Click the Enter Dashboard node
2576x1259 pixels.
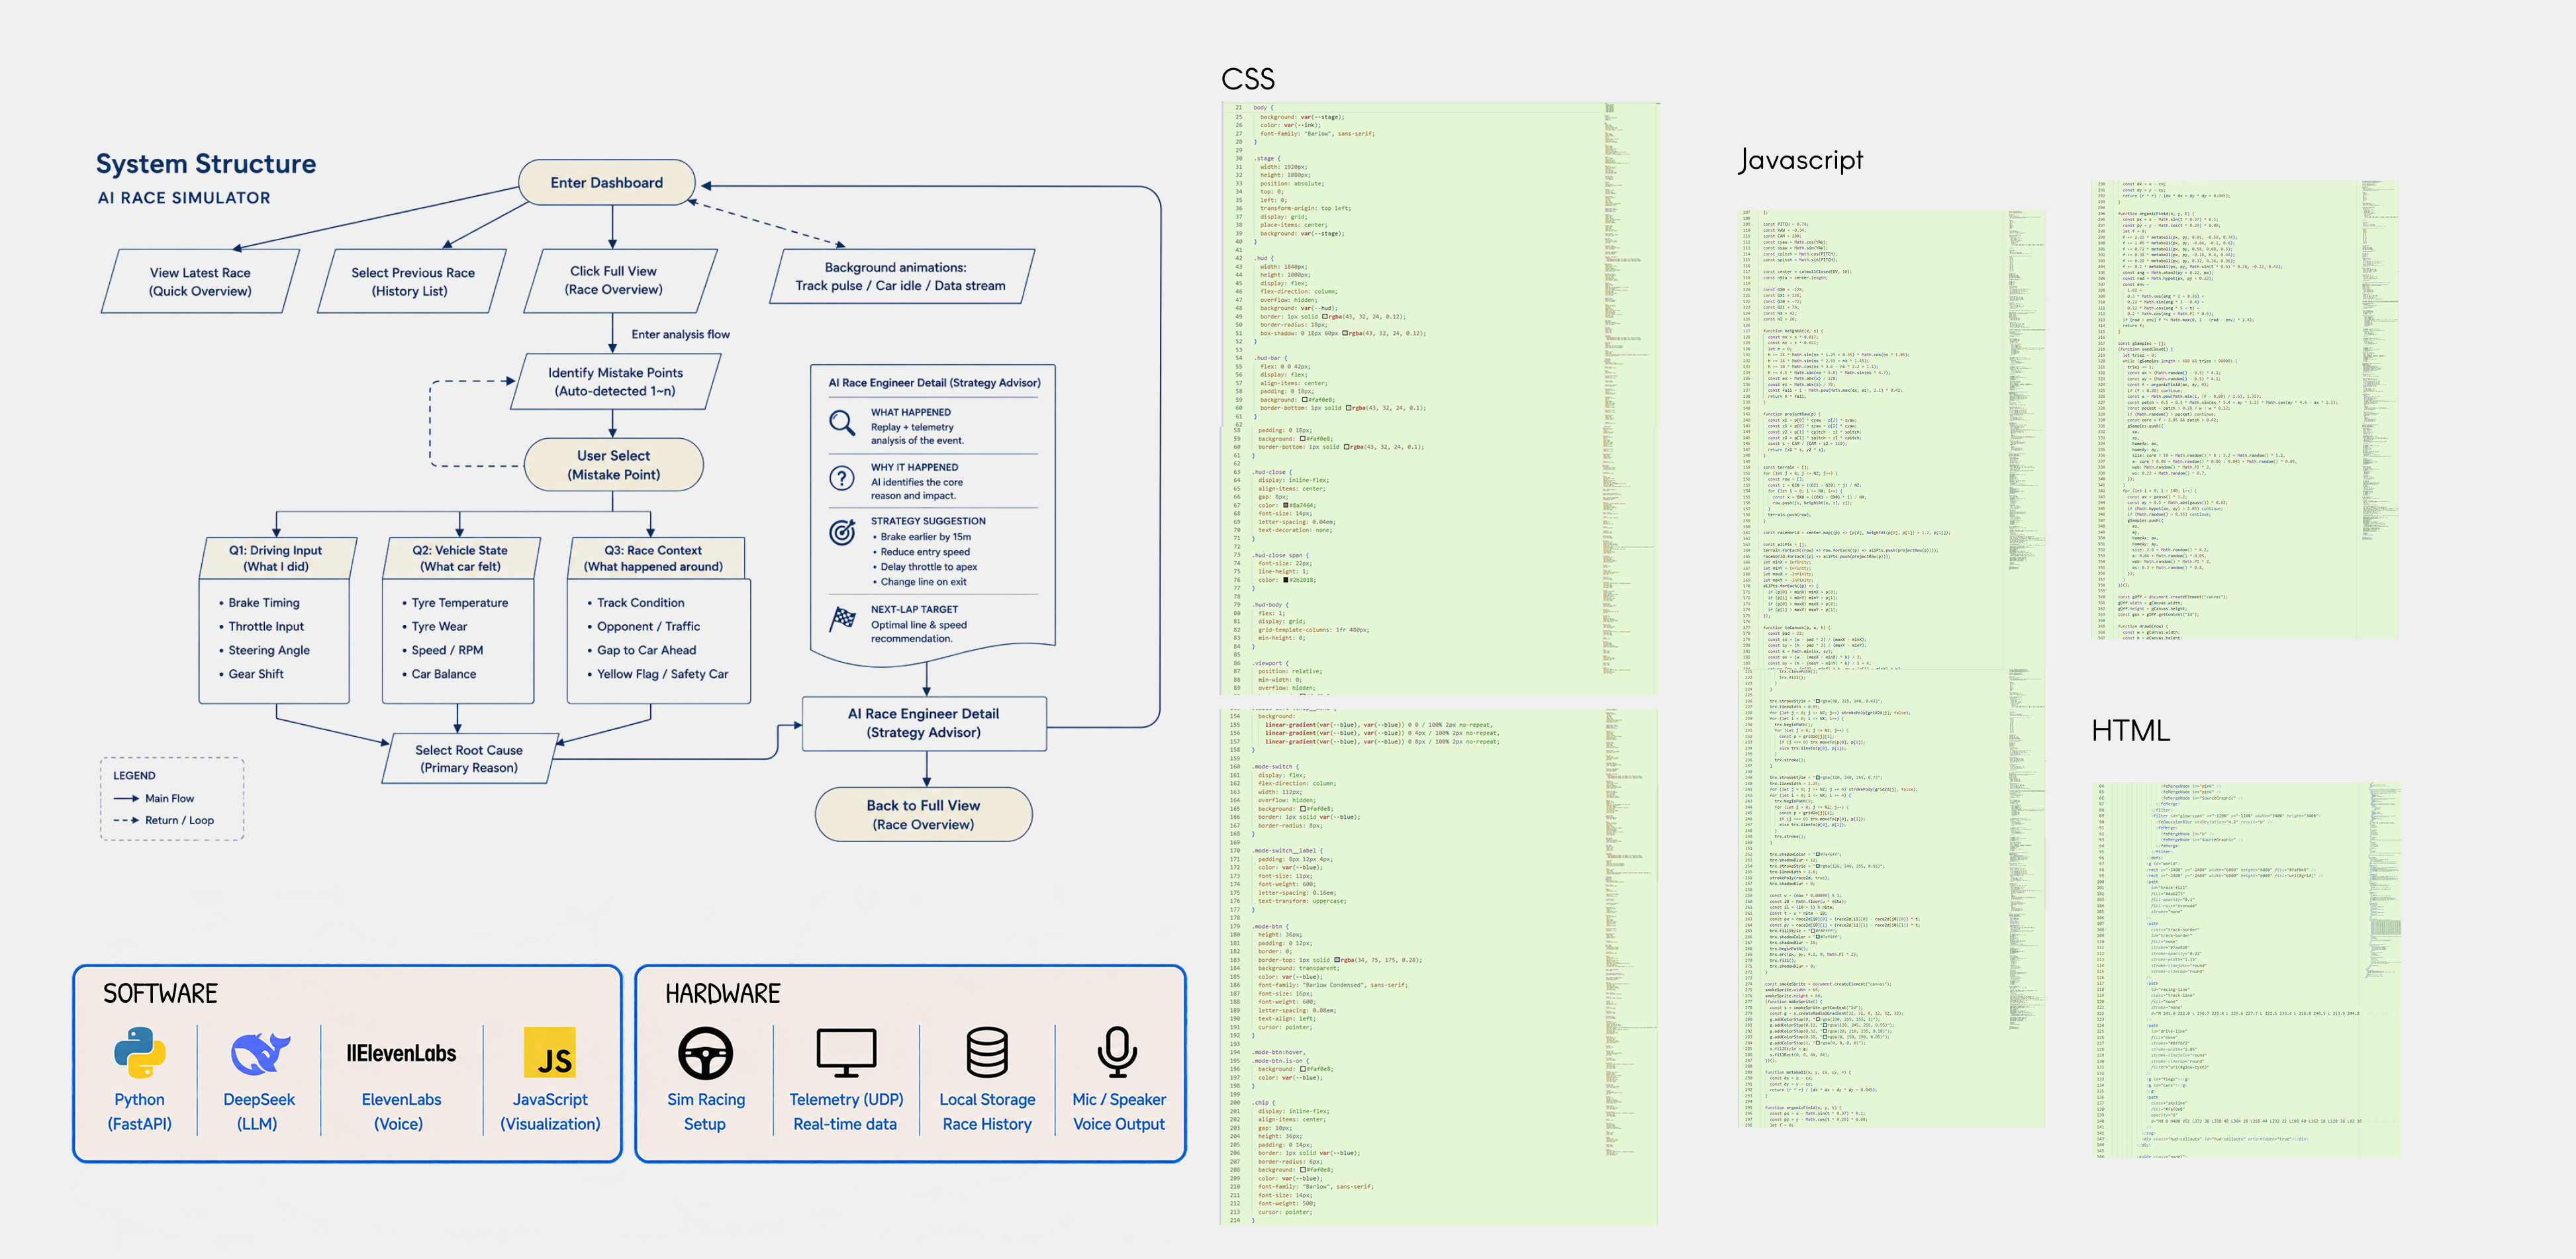(606, 183)
